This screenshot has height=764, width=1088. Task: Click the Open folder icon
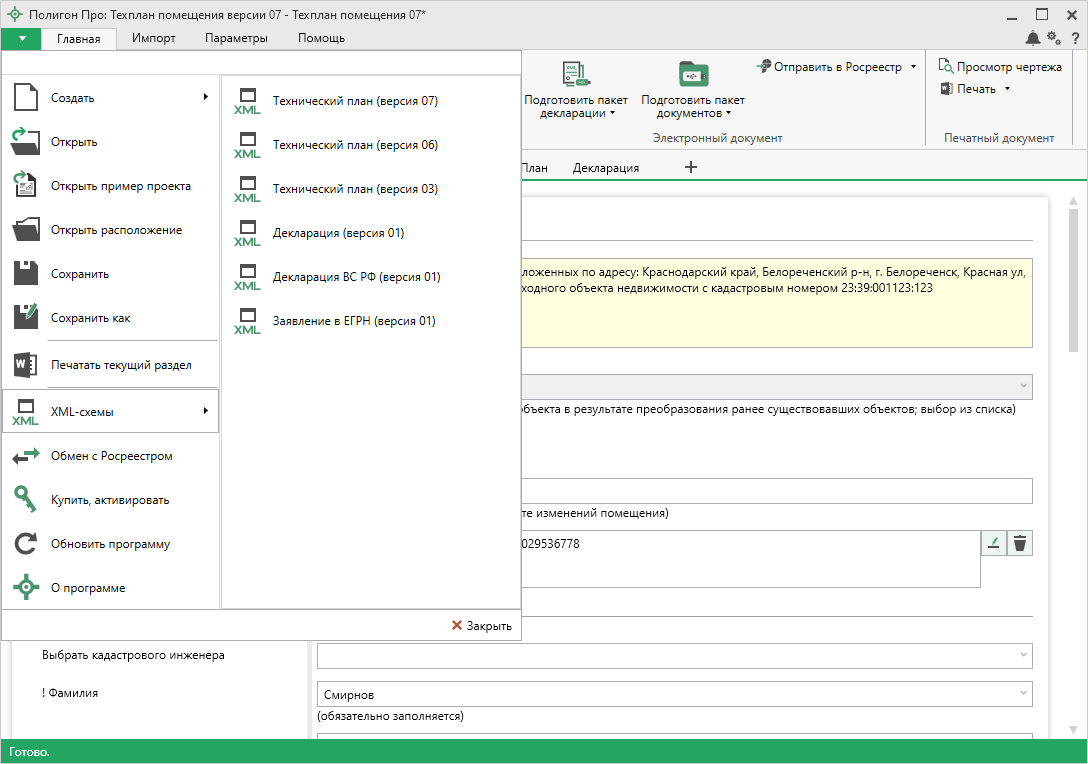(x=25, y=142)
